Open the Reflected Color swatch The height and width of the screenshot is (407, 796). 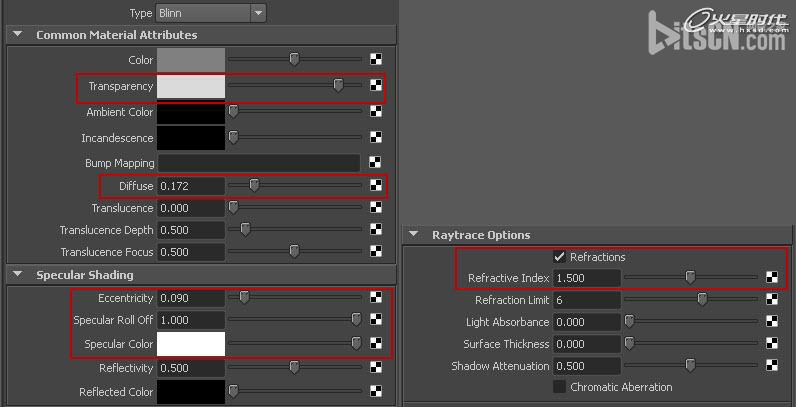point(191,392)
